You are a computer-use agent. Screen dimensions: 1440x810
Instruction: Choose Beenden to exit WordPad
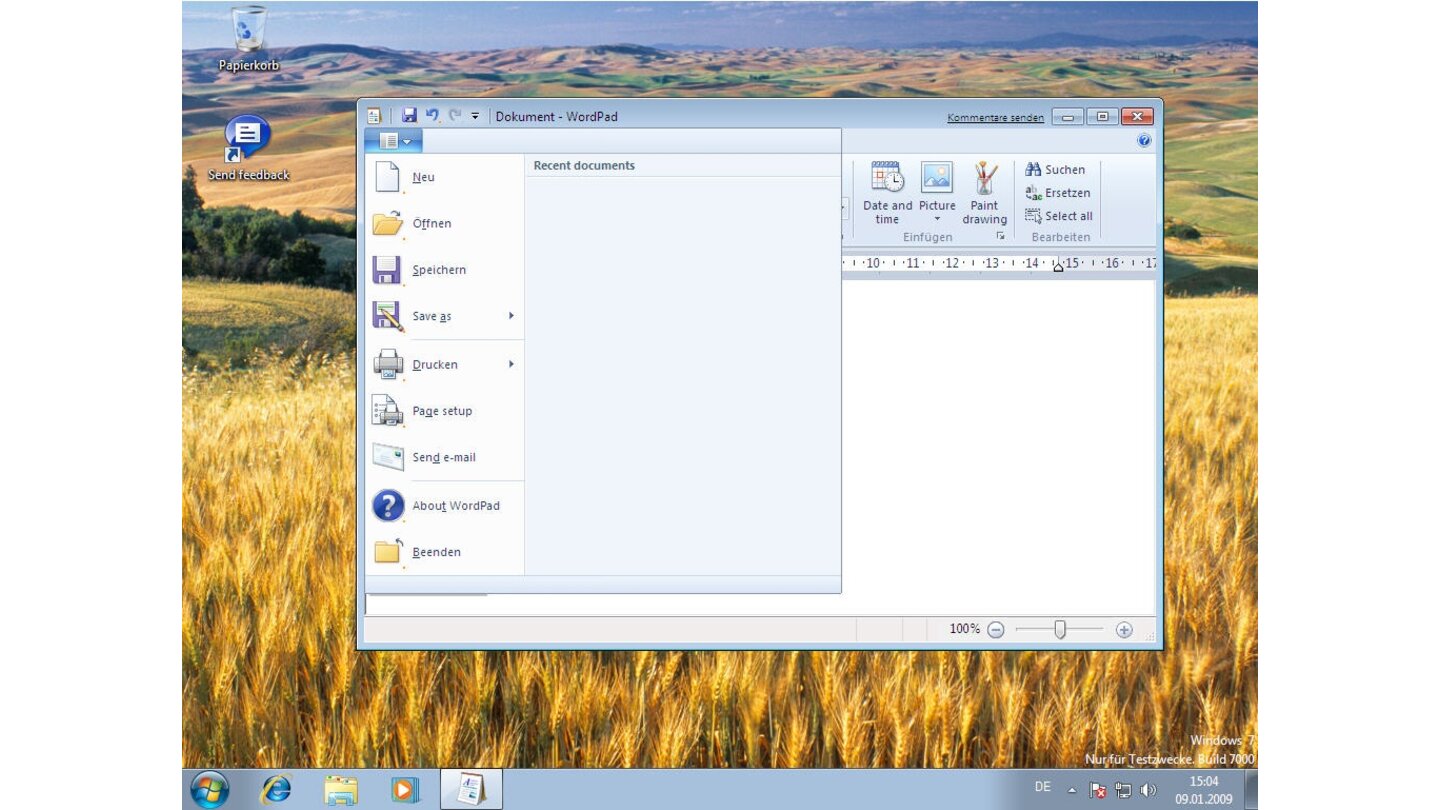(445, 552)
